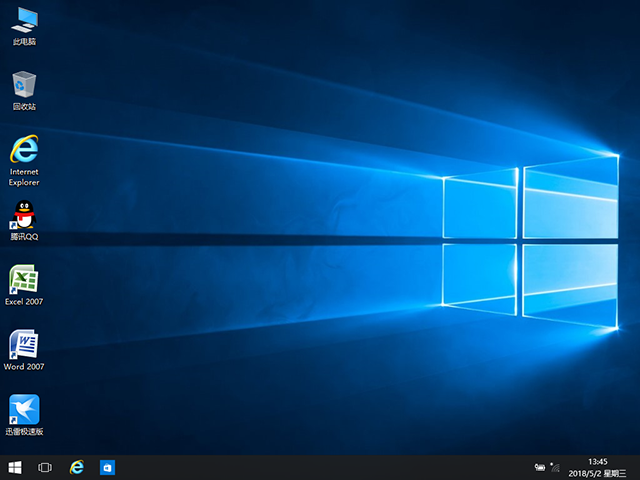Screen dimensions: 640x480
Task: Open the Store app on taskbar
Action: click(x=107, y=468)
